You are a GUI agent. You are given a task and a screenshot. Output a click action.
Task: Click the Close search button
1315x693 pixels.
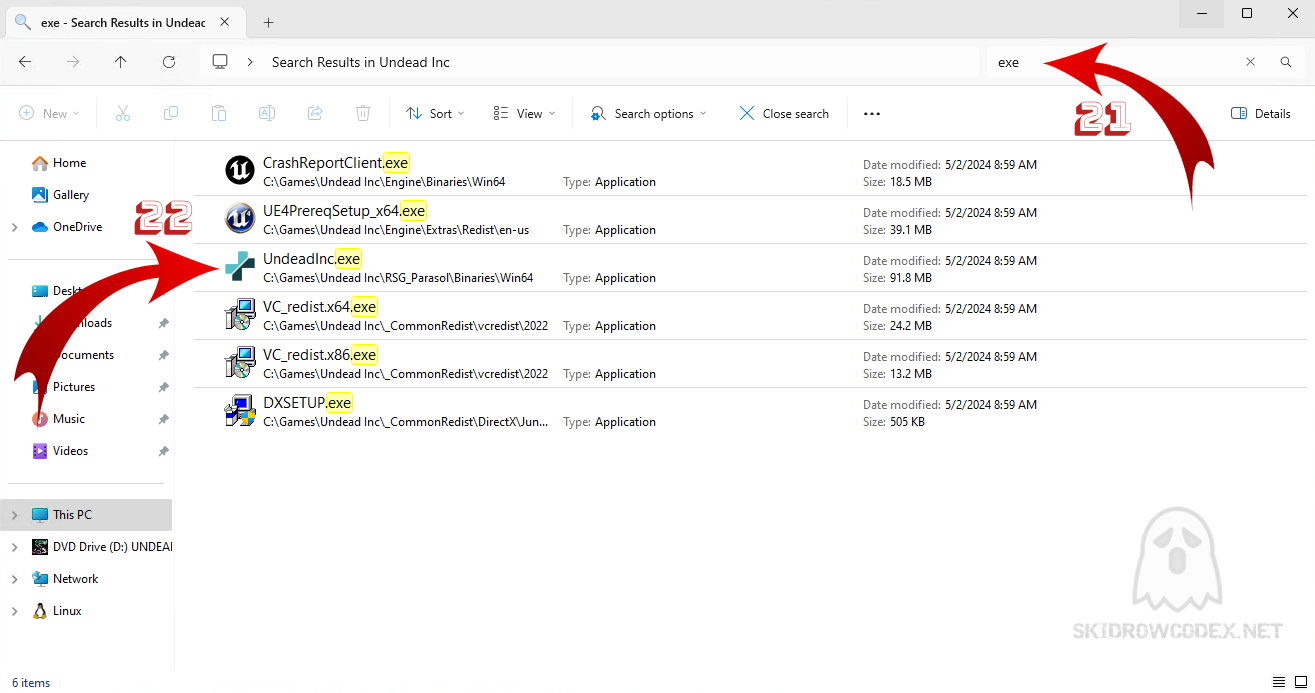click(x=784, y=114)
